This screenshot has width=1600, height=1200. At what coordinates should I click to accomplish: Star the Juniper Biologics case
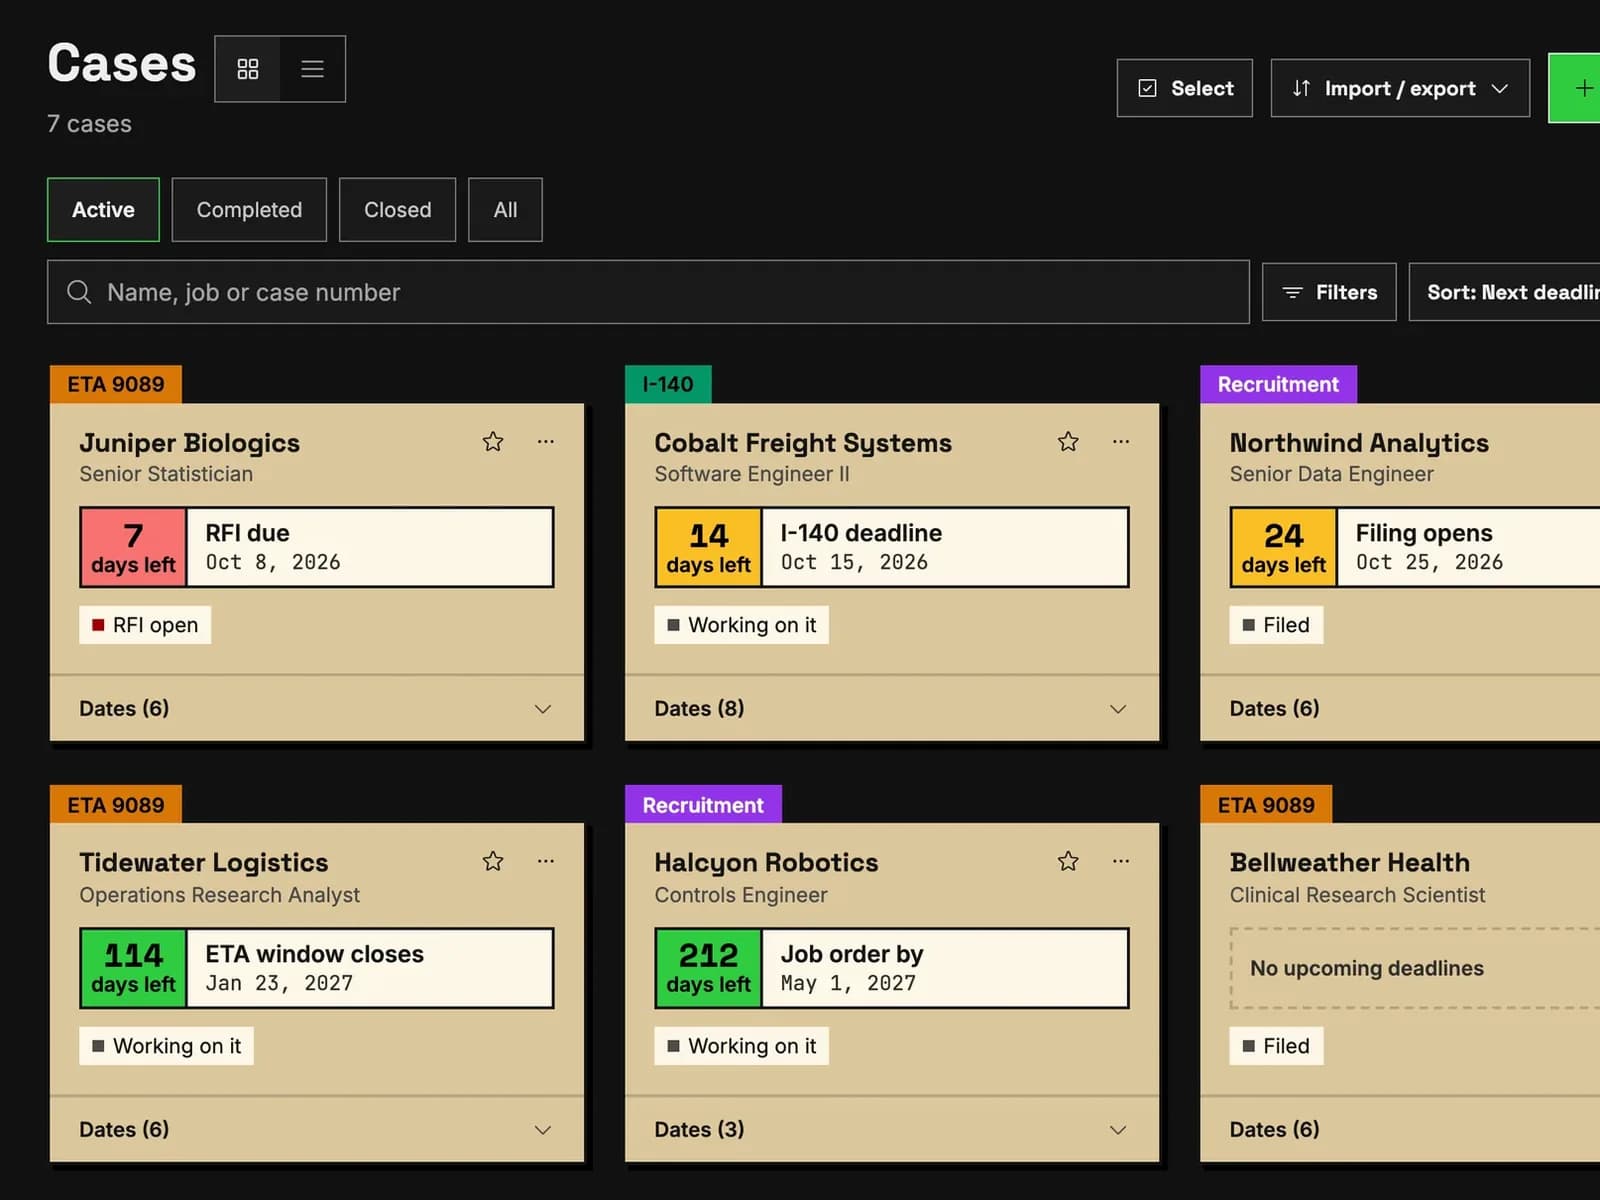pyautogui.click(x=493, y=441)
